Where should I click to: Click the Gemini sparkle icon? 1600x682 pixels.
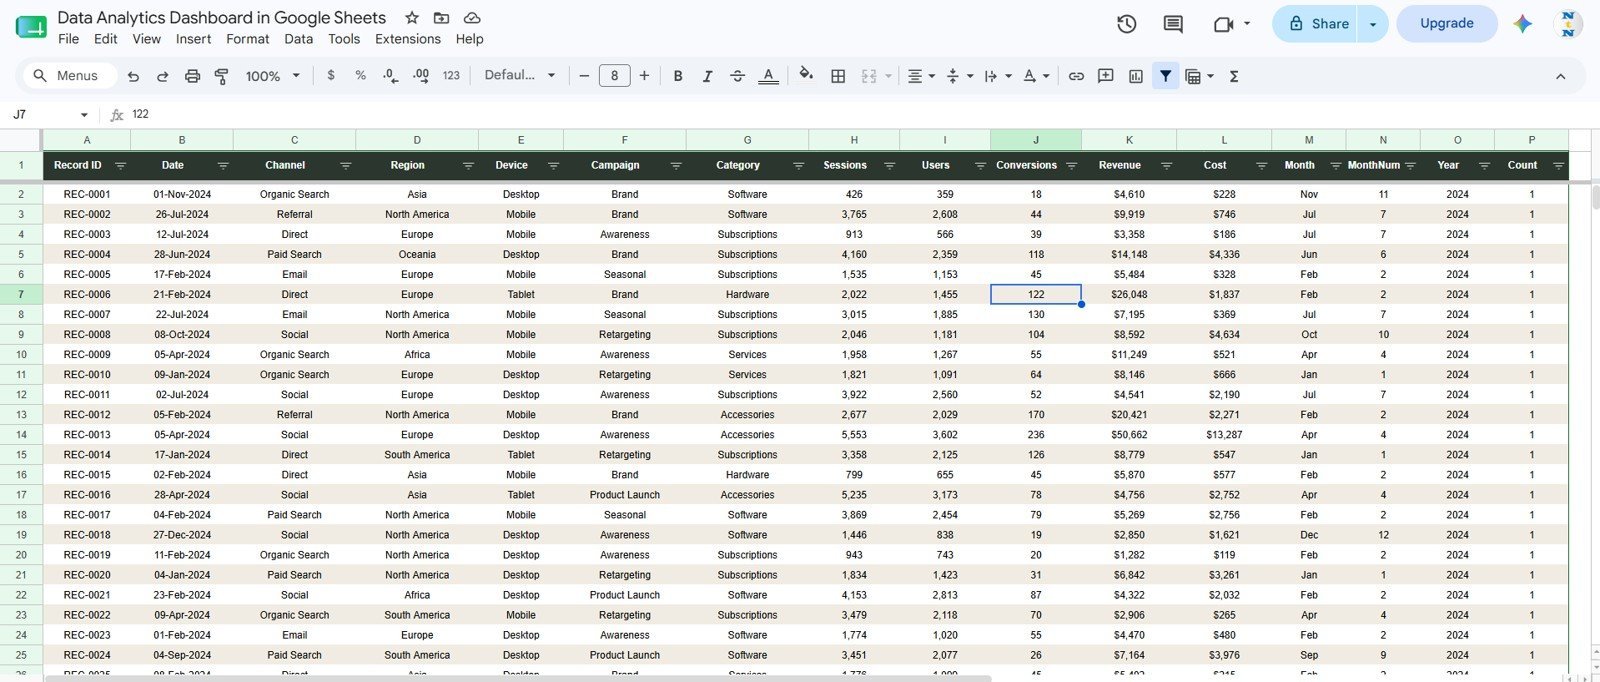point(1523,24)
